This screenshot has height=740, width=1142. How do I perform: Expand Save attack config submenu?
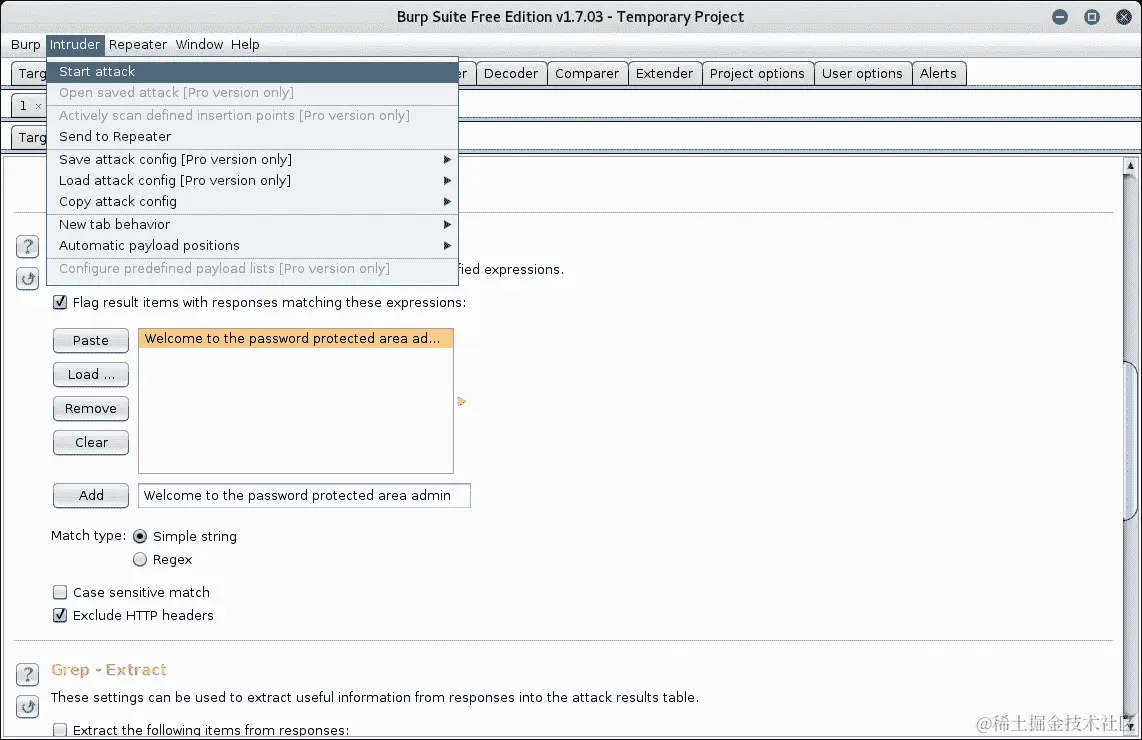point(252,160)
